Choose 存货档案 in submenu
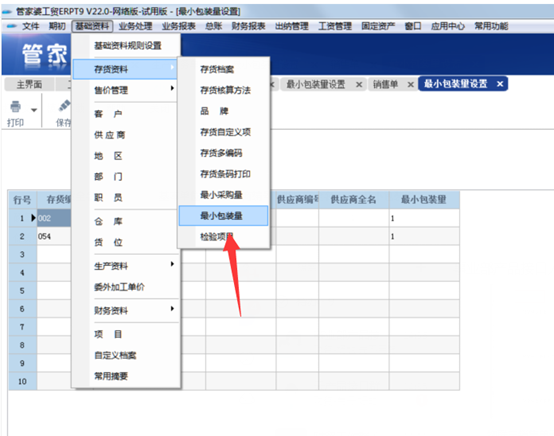Screen dimensions: 554x436 pyautogui.click(x=223, y=69)
